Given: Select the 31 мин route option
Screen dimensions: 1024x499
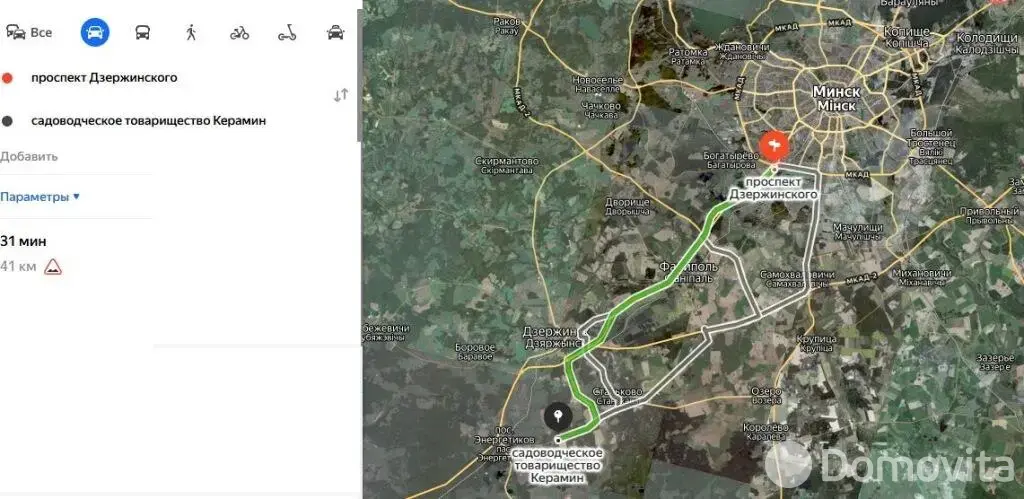Looking at the screenshot, I should pos(24,241).
